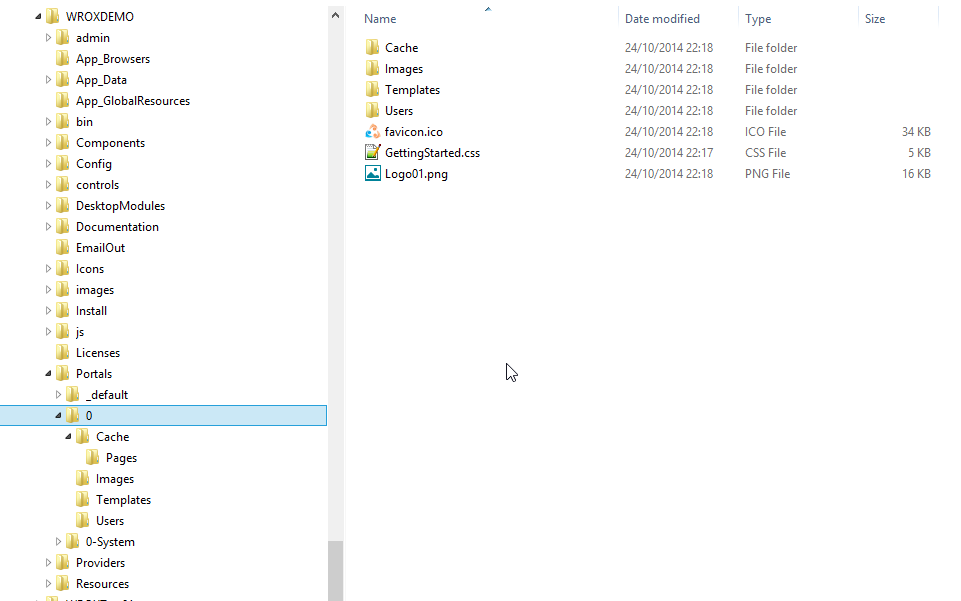Viewport: 961px width, 601px height.
Task: Click the App_GlobalResources folder icon
Action: [63, 100]
